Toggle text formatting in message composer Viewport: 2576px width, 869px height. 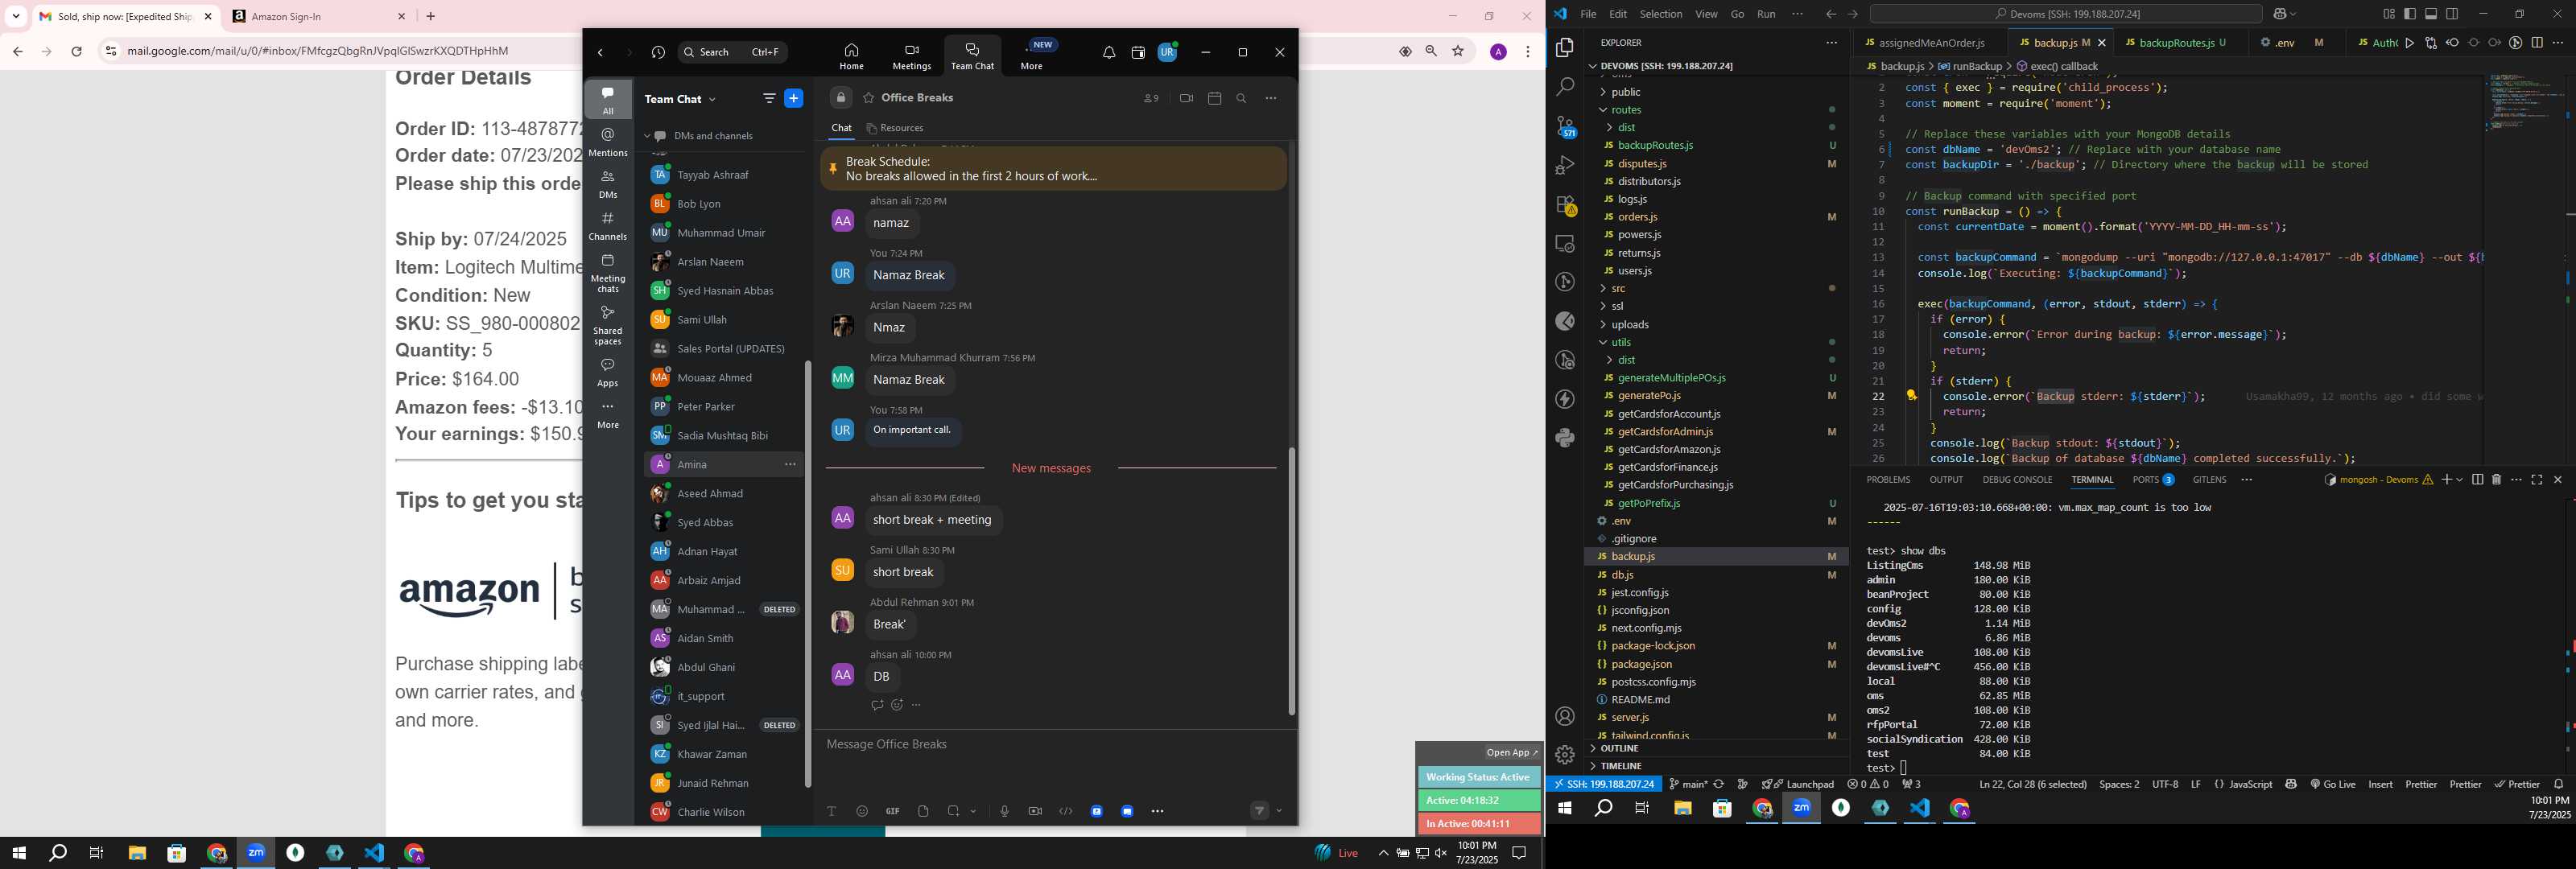pos(831,811)
